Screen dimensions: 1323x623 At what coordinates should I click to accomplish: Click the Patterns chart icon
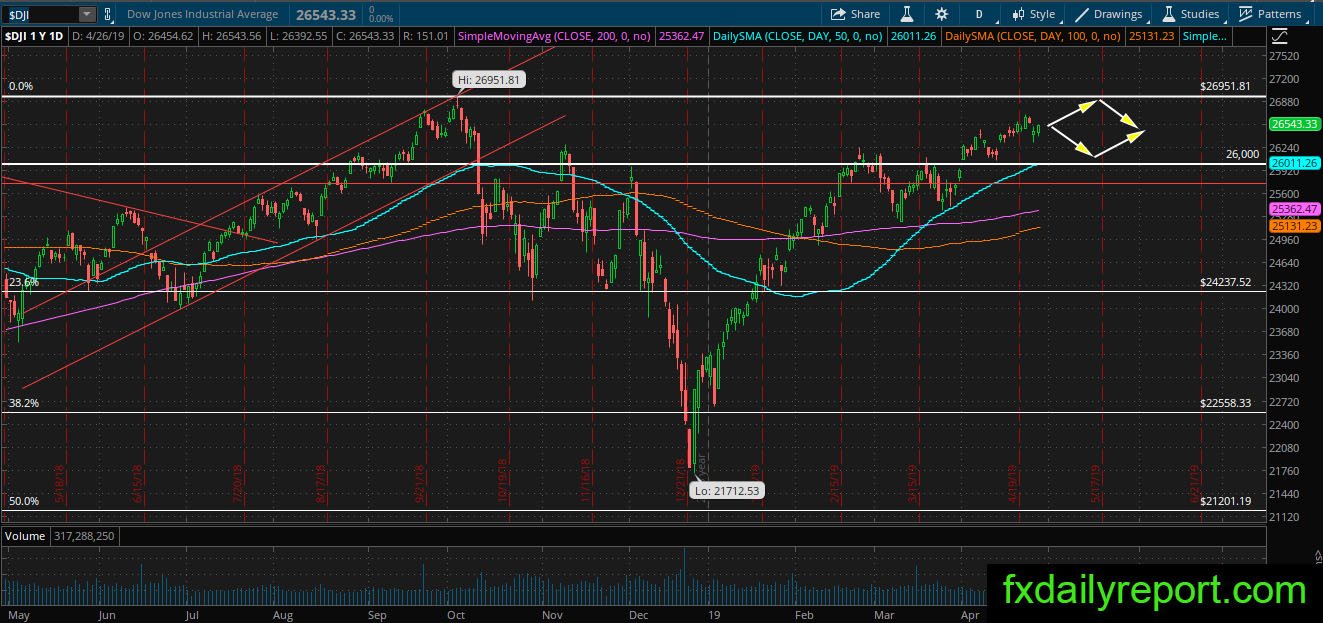[1246, 14]
